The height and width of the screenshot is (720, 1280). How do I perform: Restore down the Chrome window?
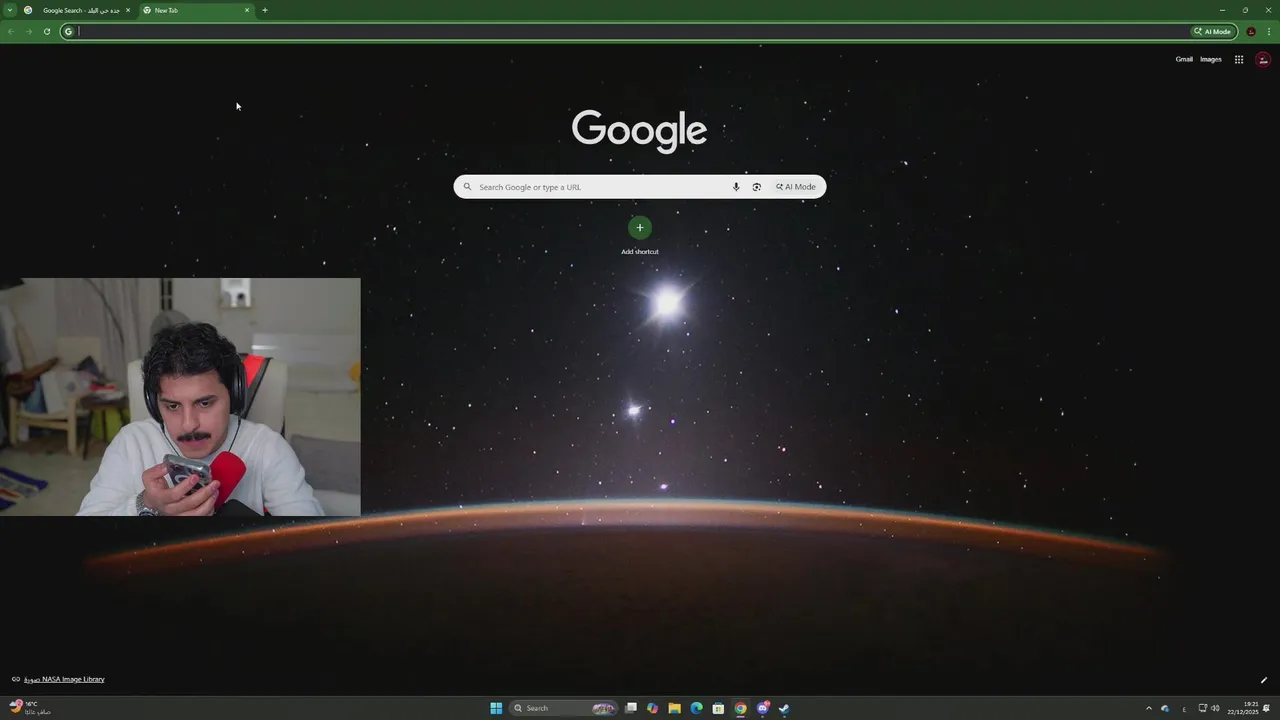[1245, 10]
